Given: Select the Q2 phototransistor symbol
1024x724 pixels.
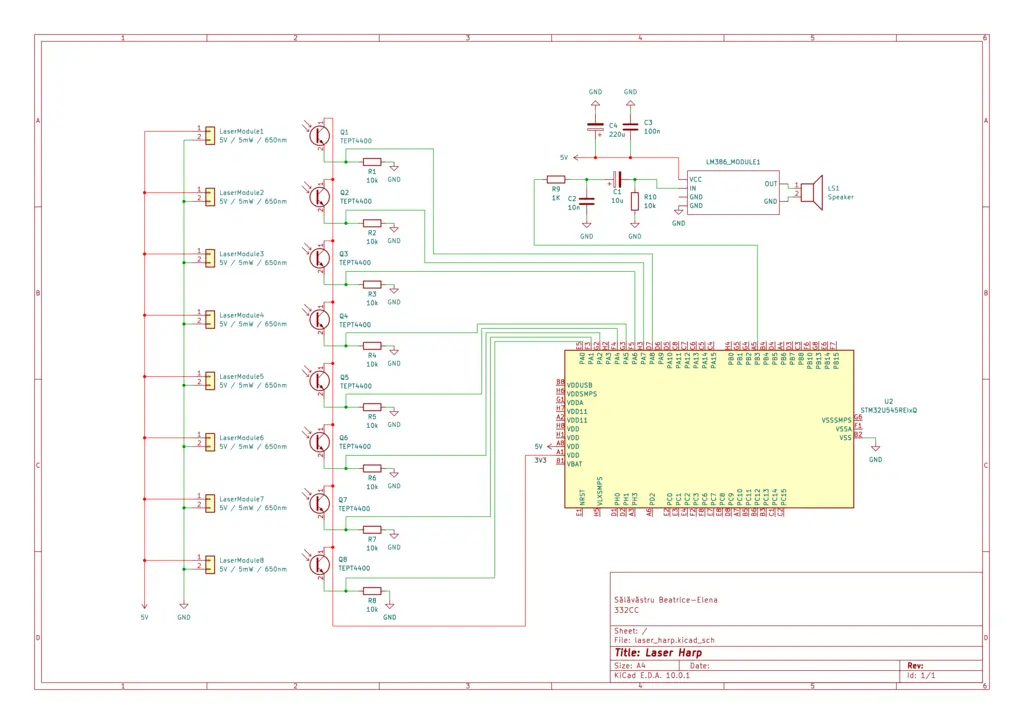Looking at the screenshot, I should point(320,197).
